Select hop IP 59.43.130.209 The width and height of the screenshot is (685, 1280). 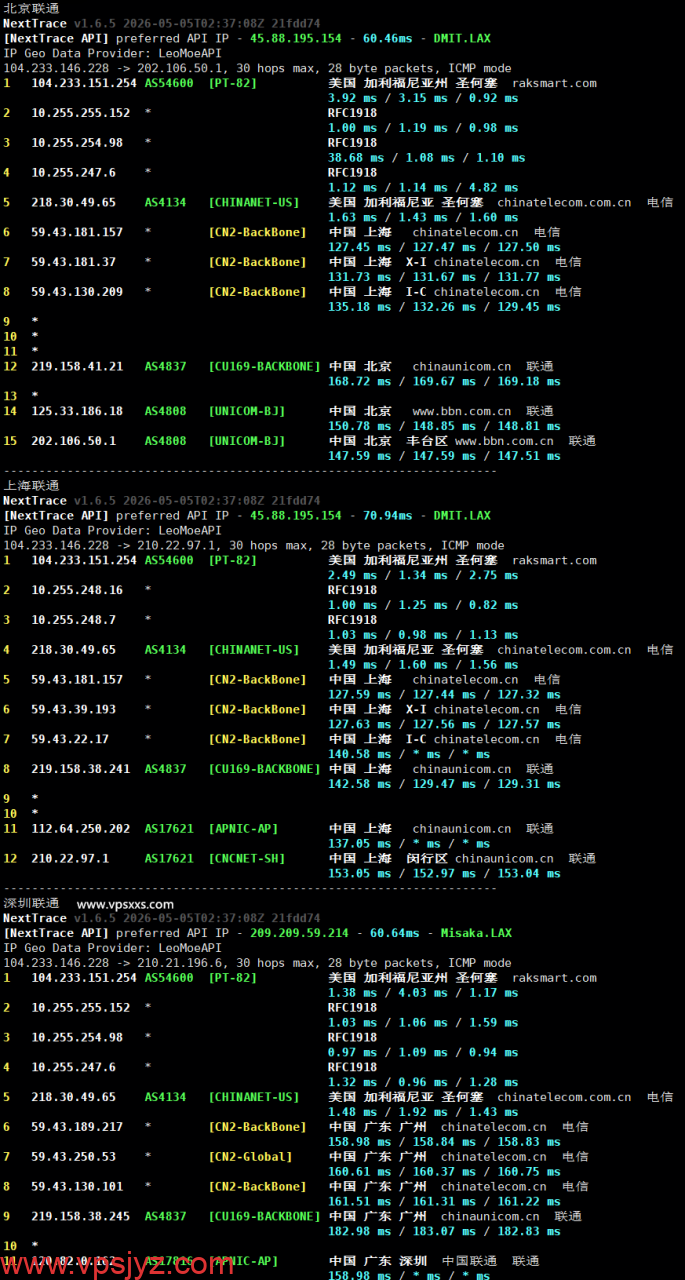[x=77, y=292]
